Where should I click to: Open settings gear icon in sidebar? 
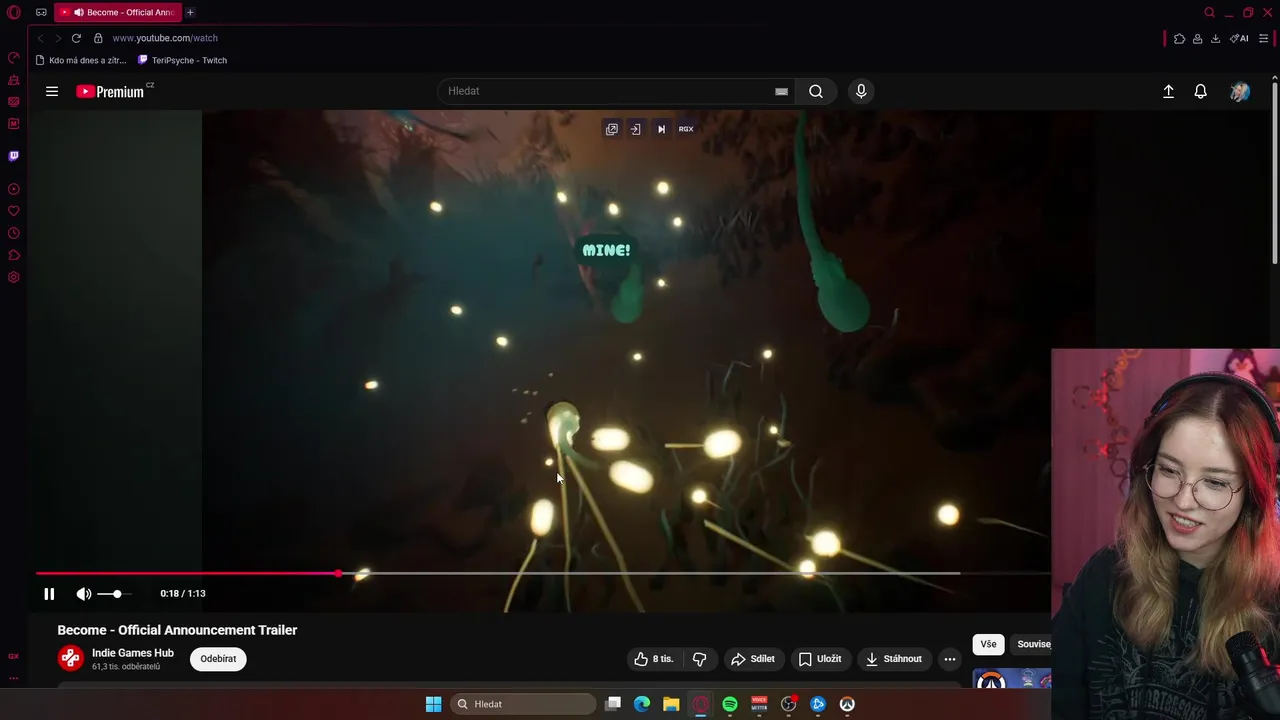pyautogui.click(x=14, y=277)
